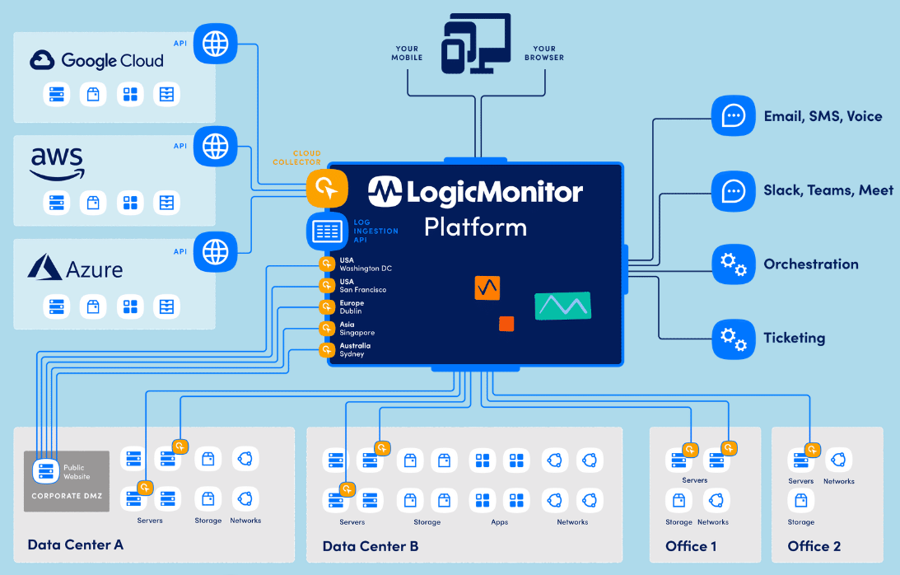The height and width of the screenshot is (575, 900).
Task: Click the AWS API globe icon
Action: [215, 146]
